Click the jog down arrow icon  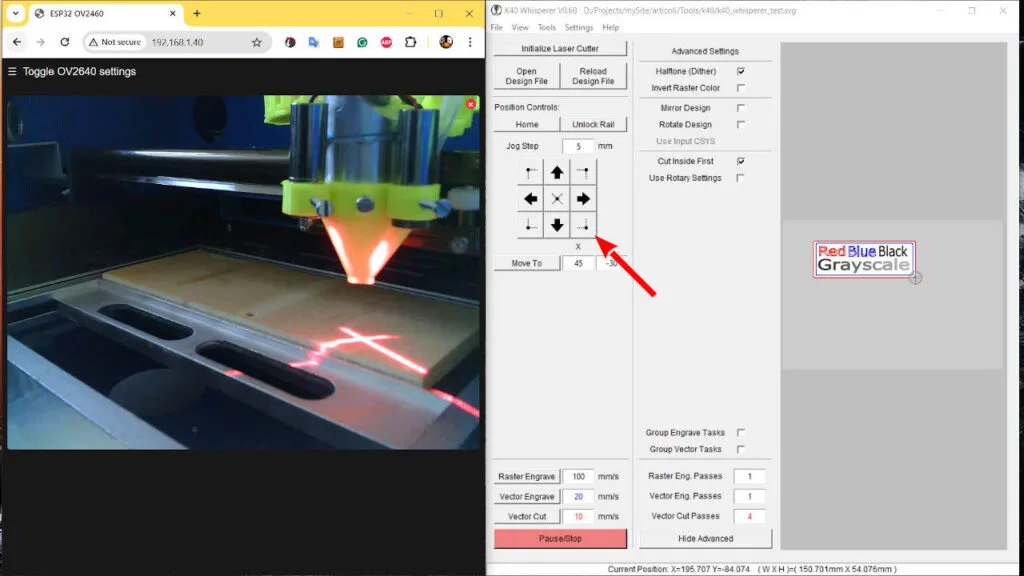pyautogui.click(x=559, y=224)
